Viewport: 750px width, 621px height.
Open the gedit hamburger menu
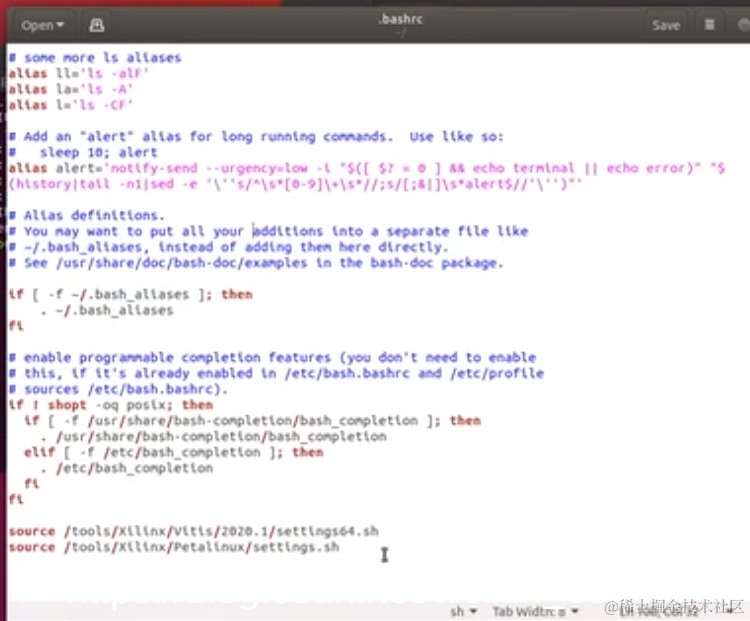coord(709,25)
